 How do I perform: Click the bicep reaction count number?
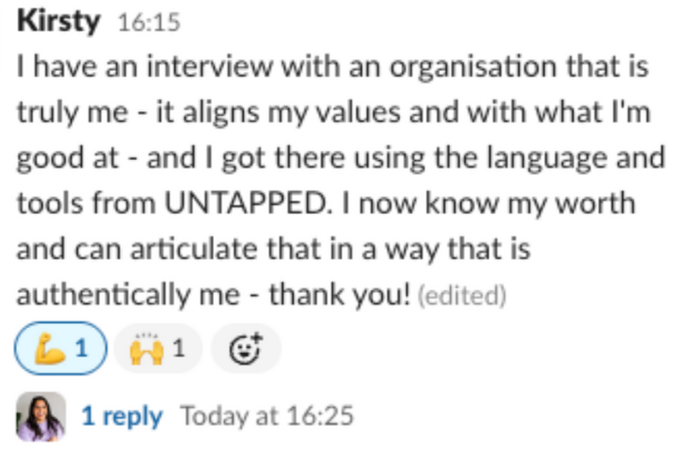tap(82, 349)
